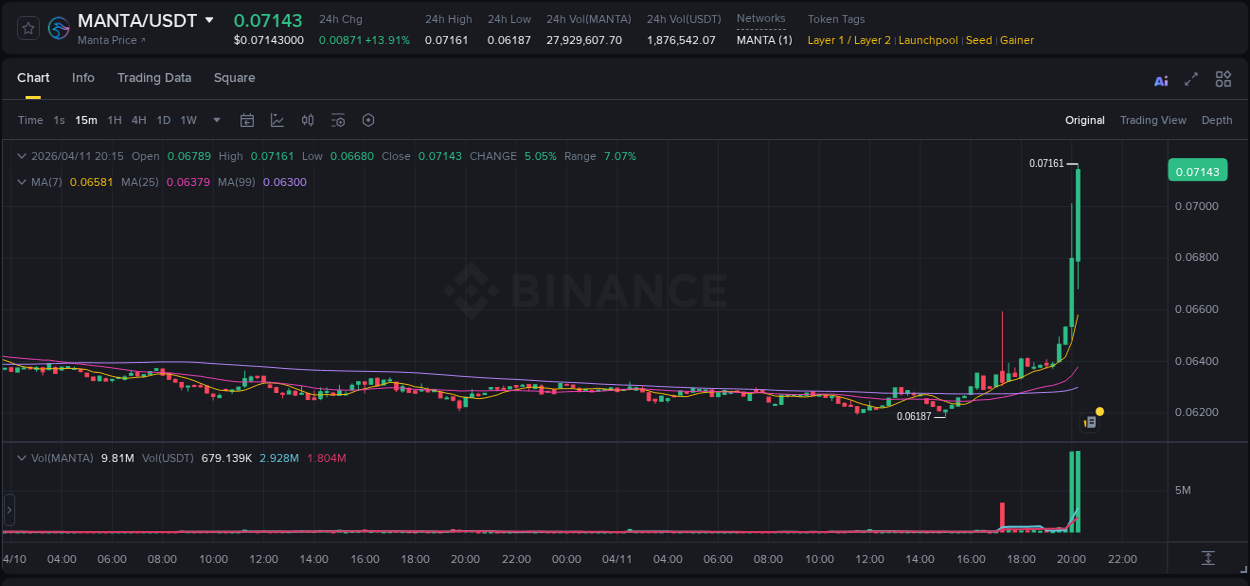Open the hexagon chart settings icon
1250x586 pixels.
[368, 120]
